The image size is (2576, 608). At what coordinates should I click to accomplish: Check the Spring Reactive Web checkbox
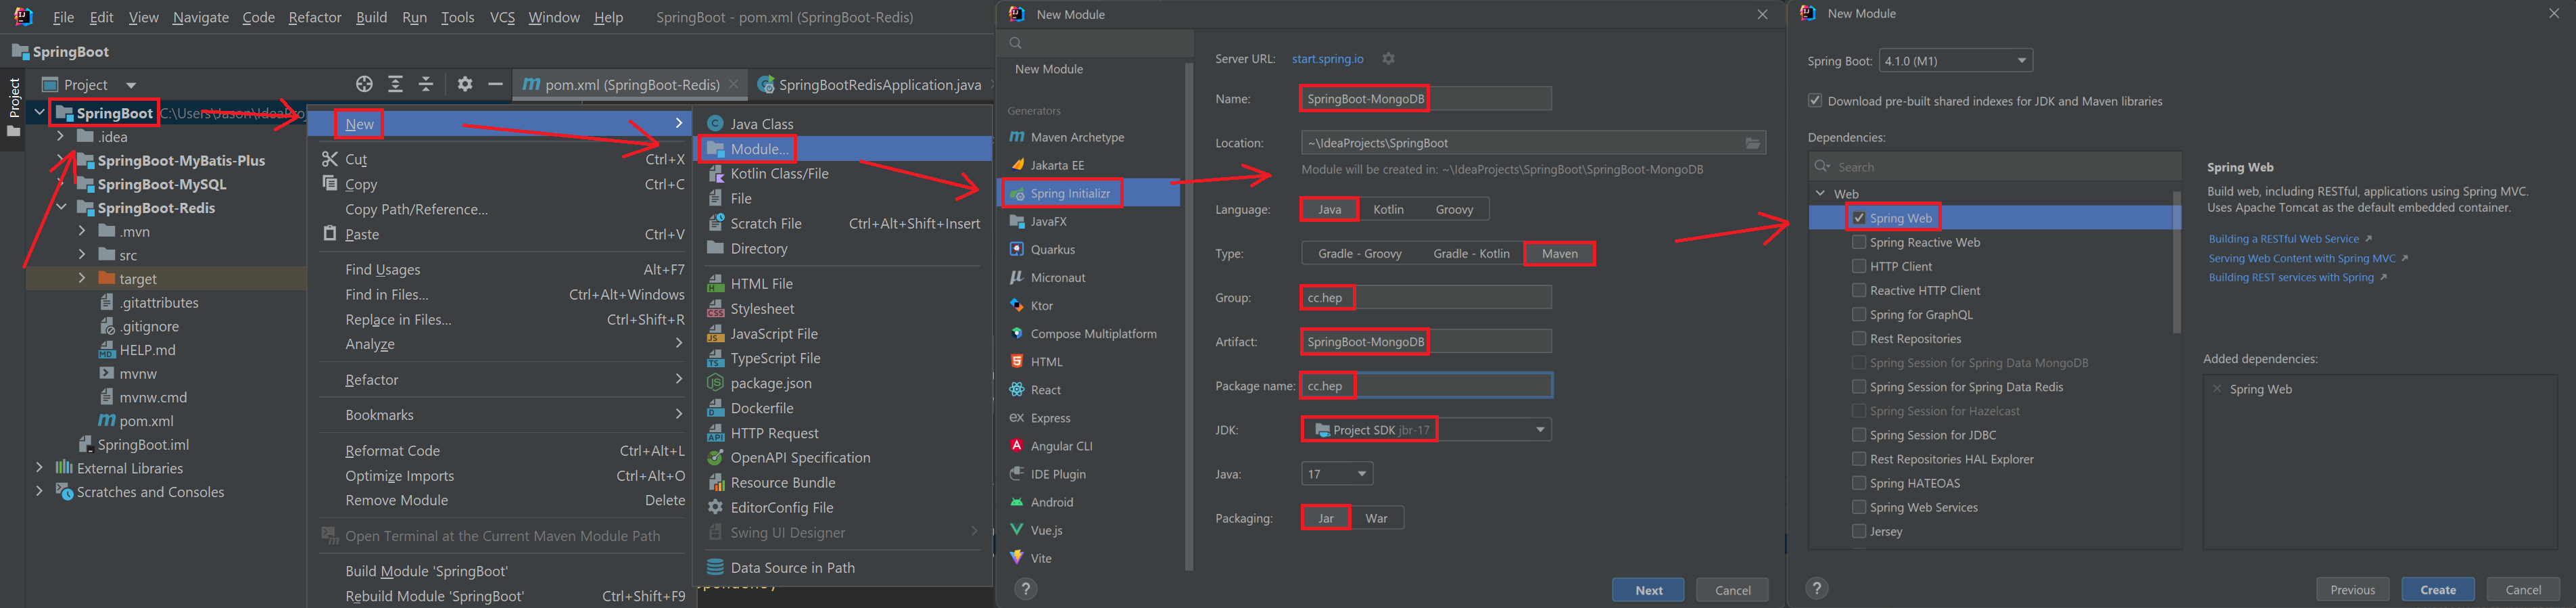tap(1858, 242)
